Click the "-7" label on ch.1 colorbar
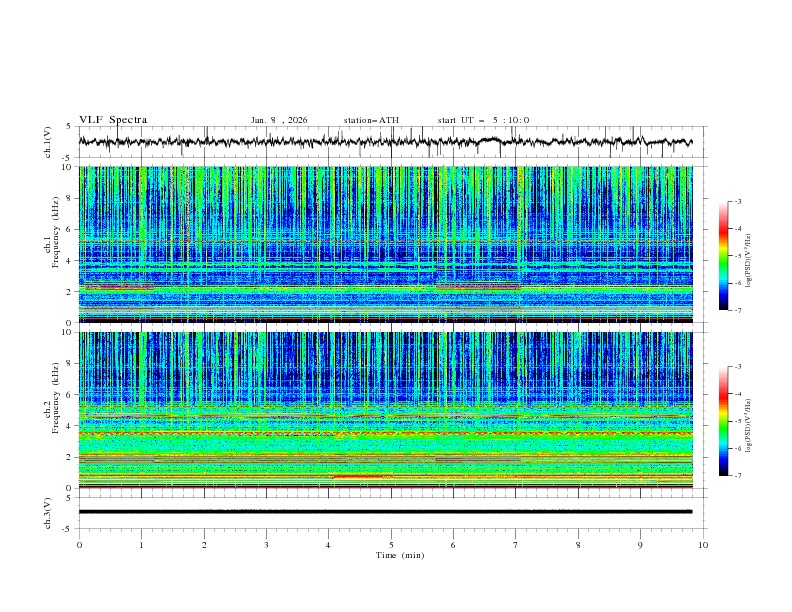 (737, 310)
